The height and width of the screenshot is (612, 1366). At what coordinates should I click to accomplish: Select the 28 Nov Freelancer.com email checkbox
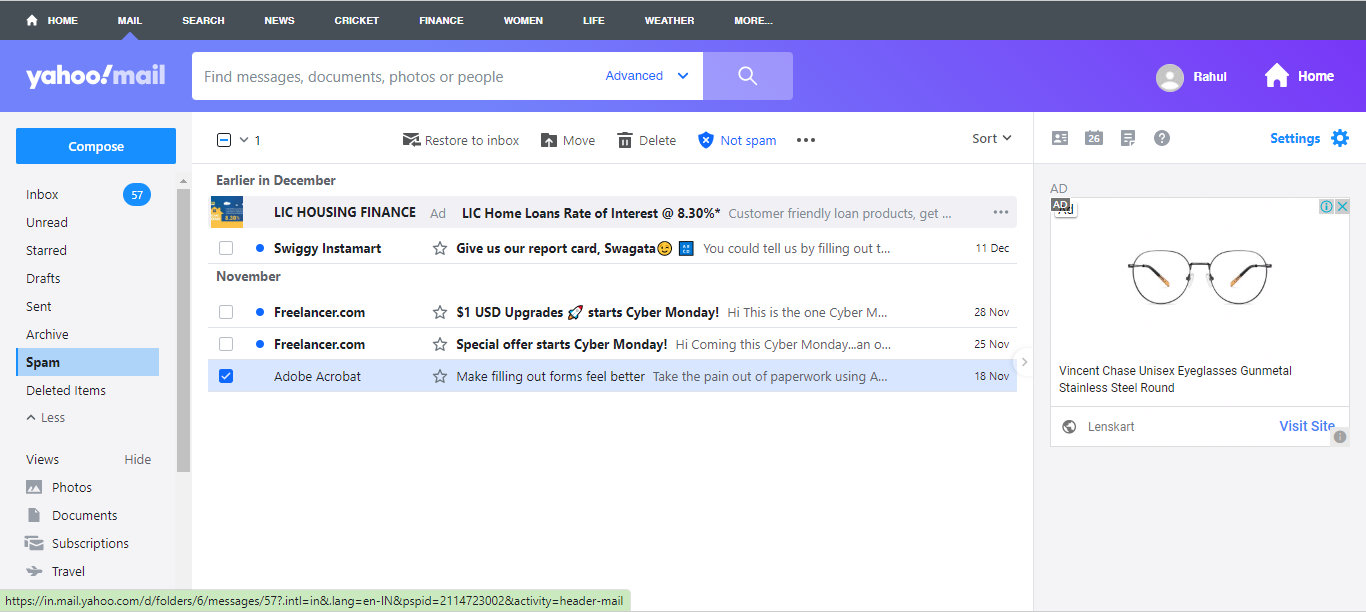pyautogui.click(x=226, y=312)
